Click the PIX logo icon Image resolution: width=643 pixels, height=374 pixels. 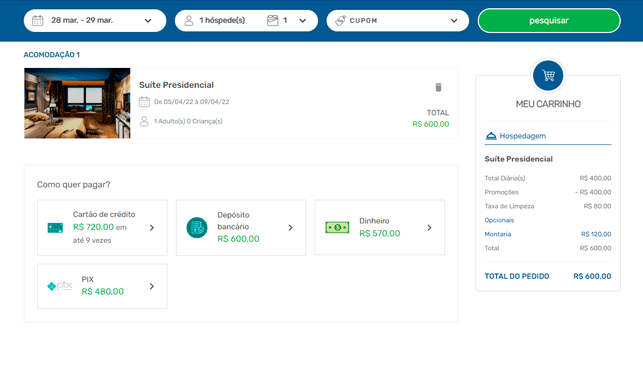pyautogui.click(x=60, y=286)
